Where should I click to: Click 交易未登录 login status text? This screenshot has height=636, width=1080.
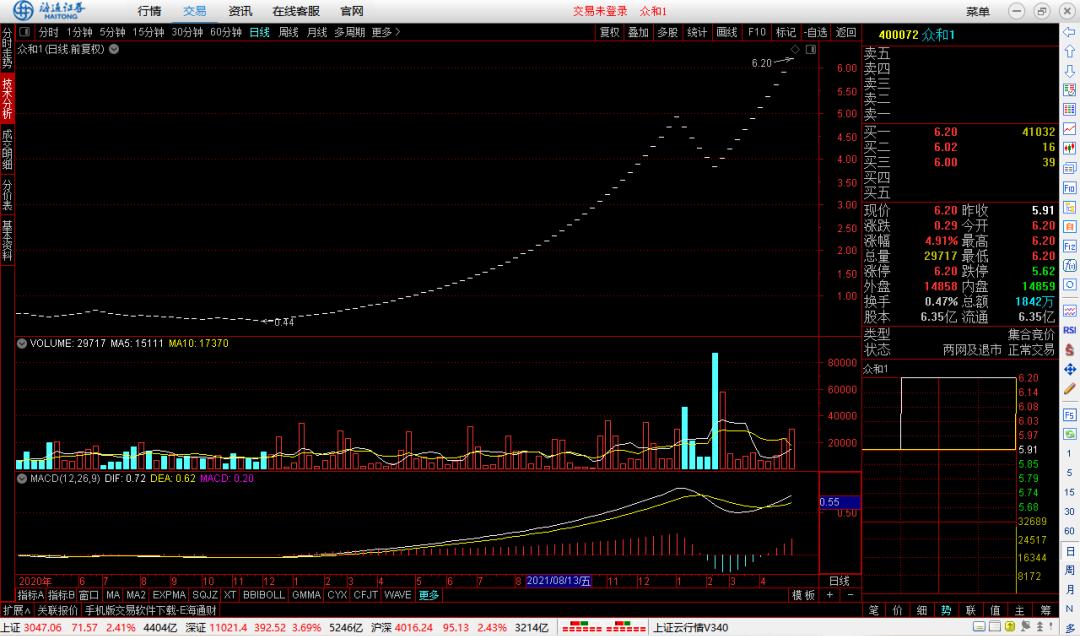pyautogui.click(x=600, y=11)
